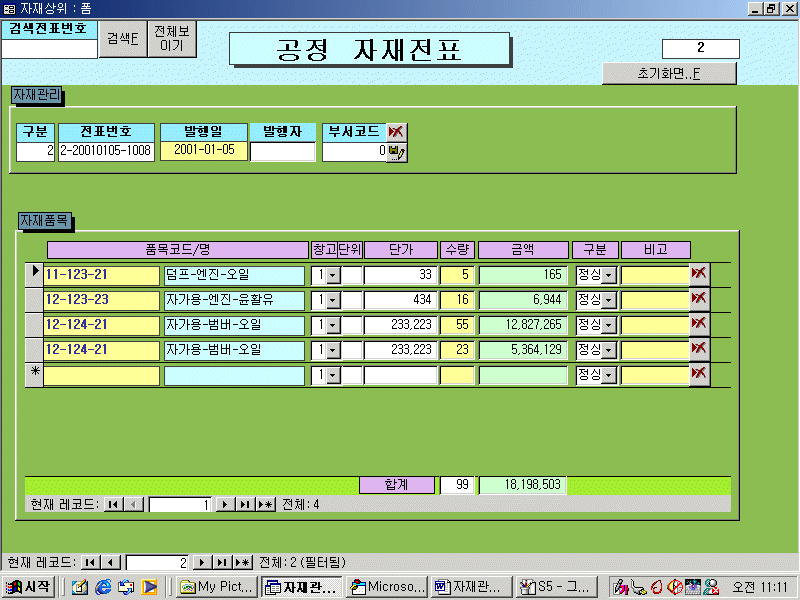800x600 pixels.
Task: Open 창고 dropdown on new blank row
Action: pos(333,376)
